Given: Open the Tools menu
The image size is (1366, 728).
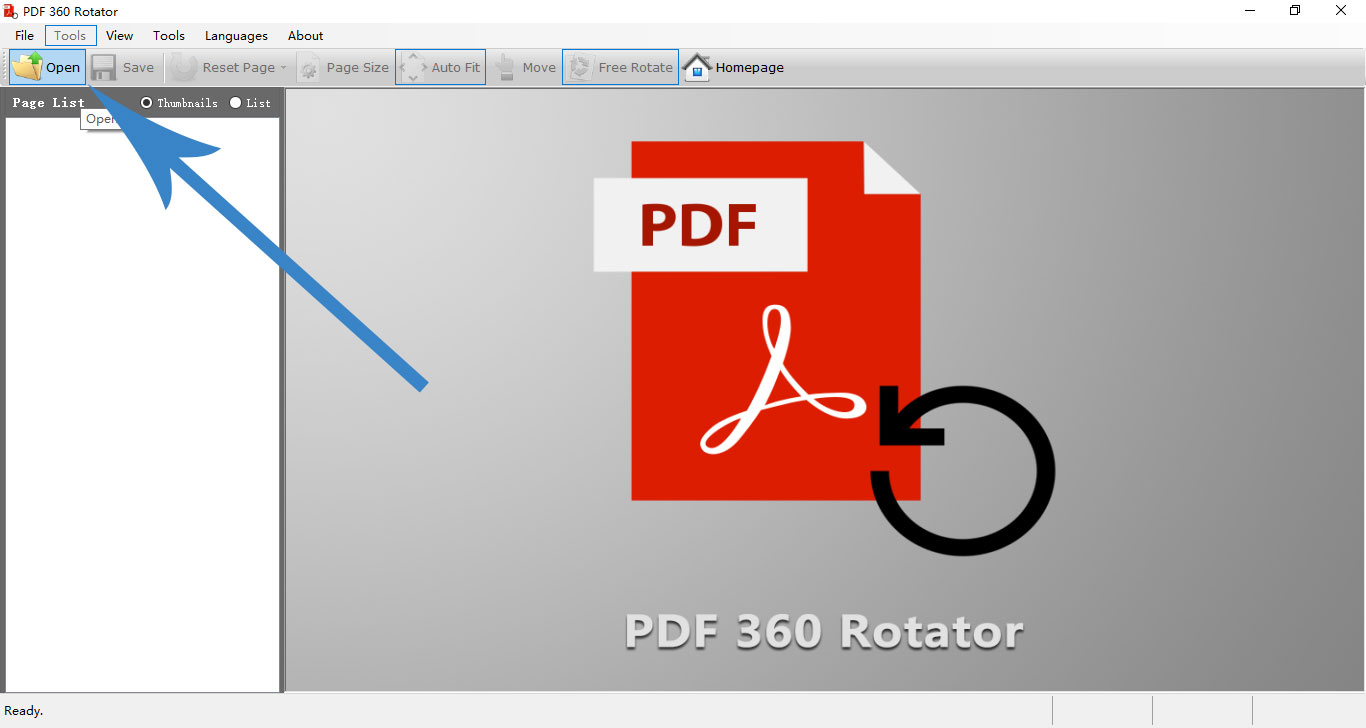Looking at the screenshot, I should coord(168,35).
